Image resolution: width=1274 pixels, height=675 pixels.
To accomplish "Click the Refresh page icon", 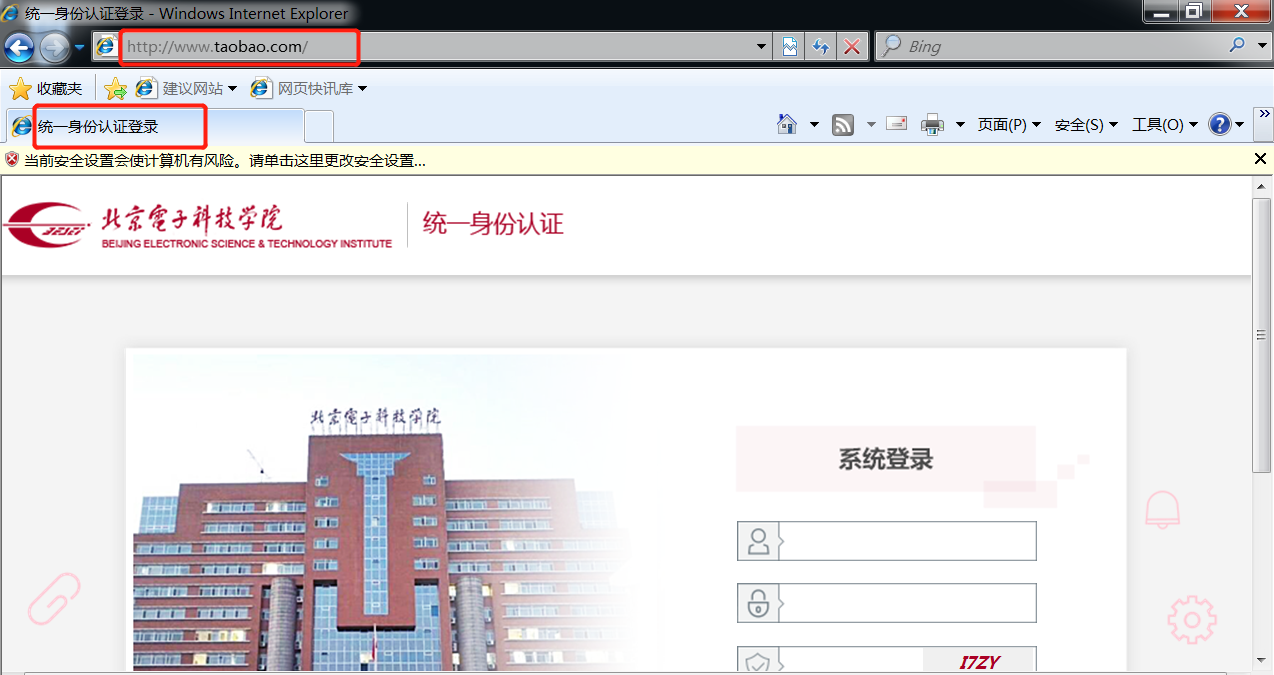I will [x=821, y=47].
